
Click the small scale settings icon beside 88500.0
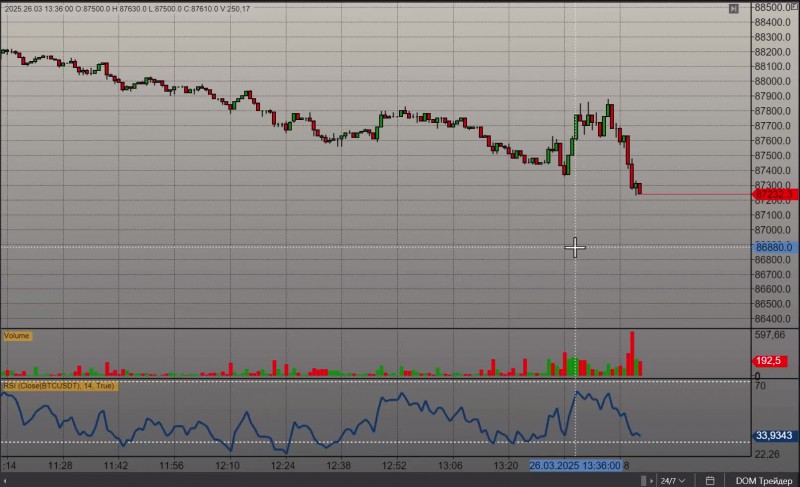pos(794,7)
